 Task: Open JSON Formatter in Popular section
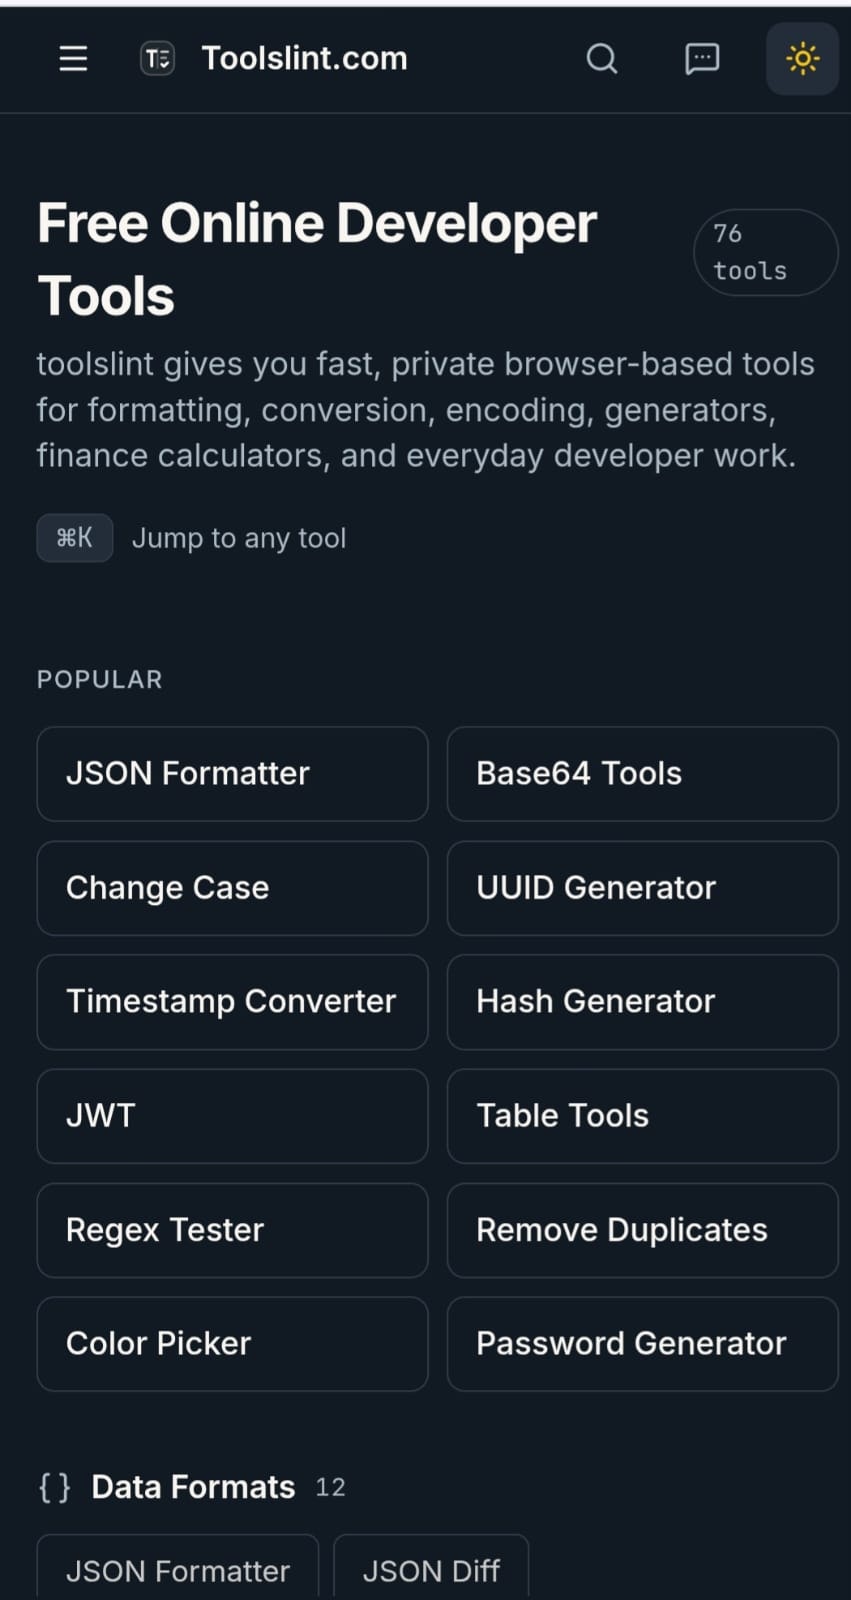[232, 774]
